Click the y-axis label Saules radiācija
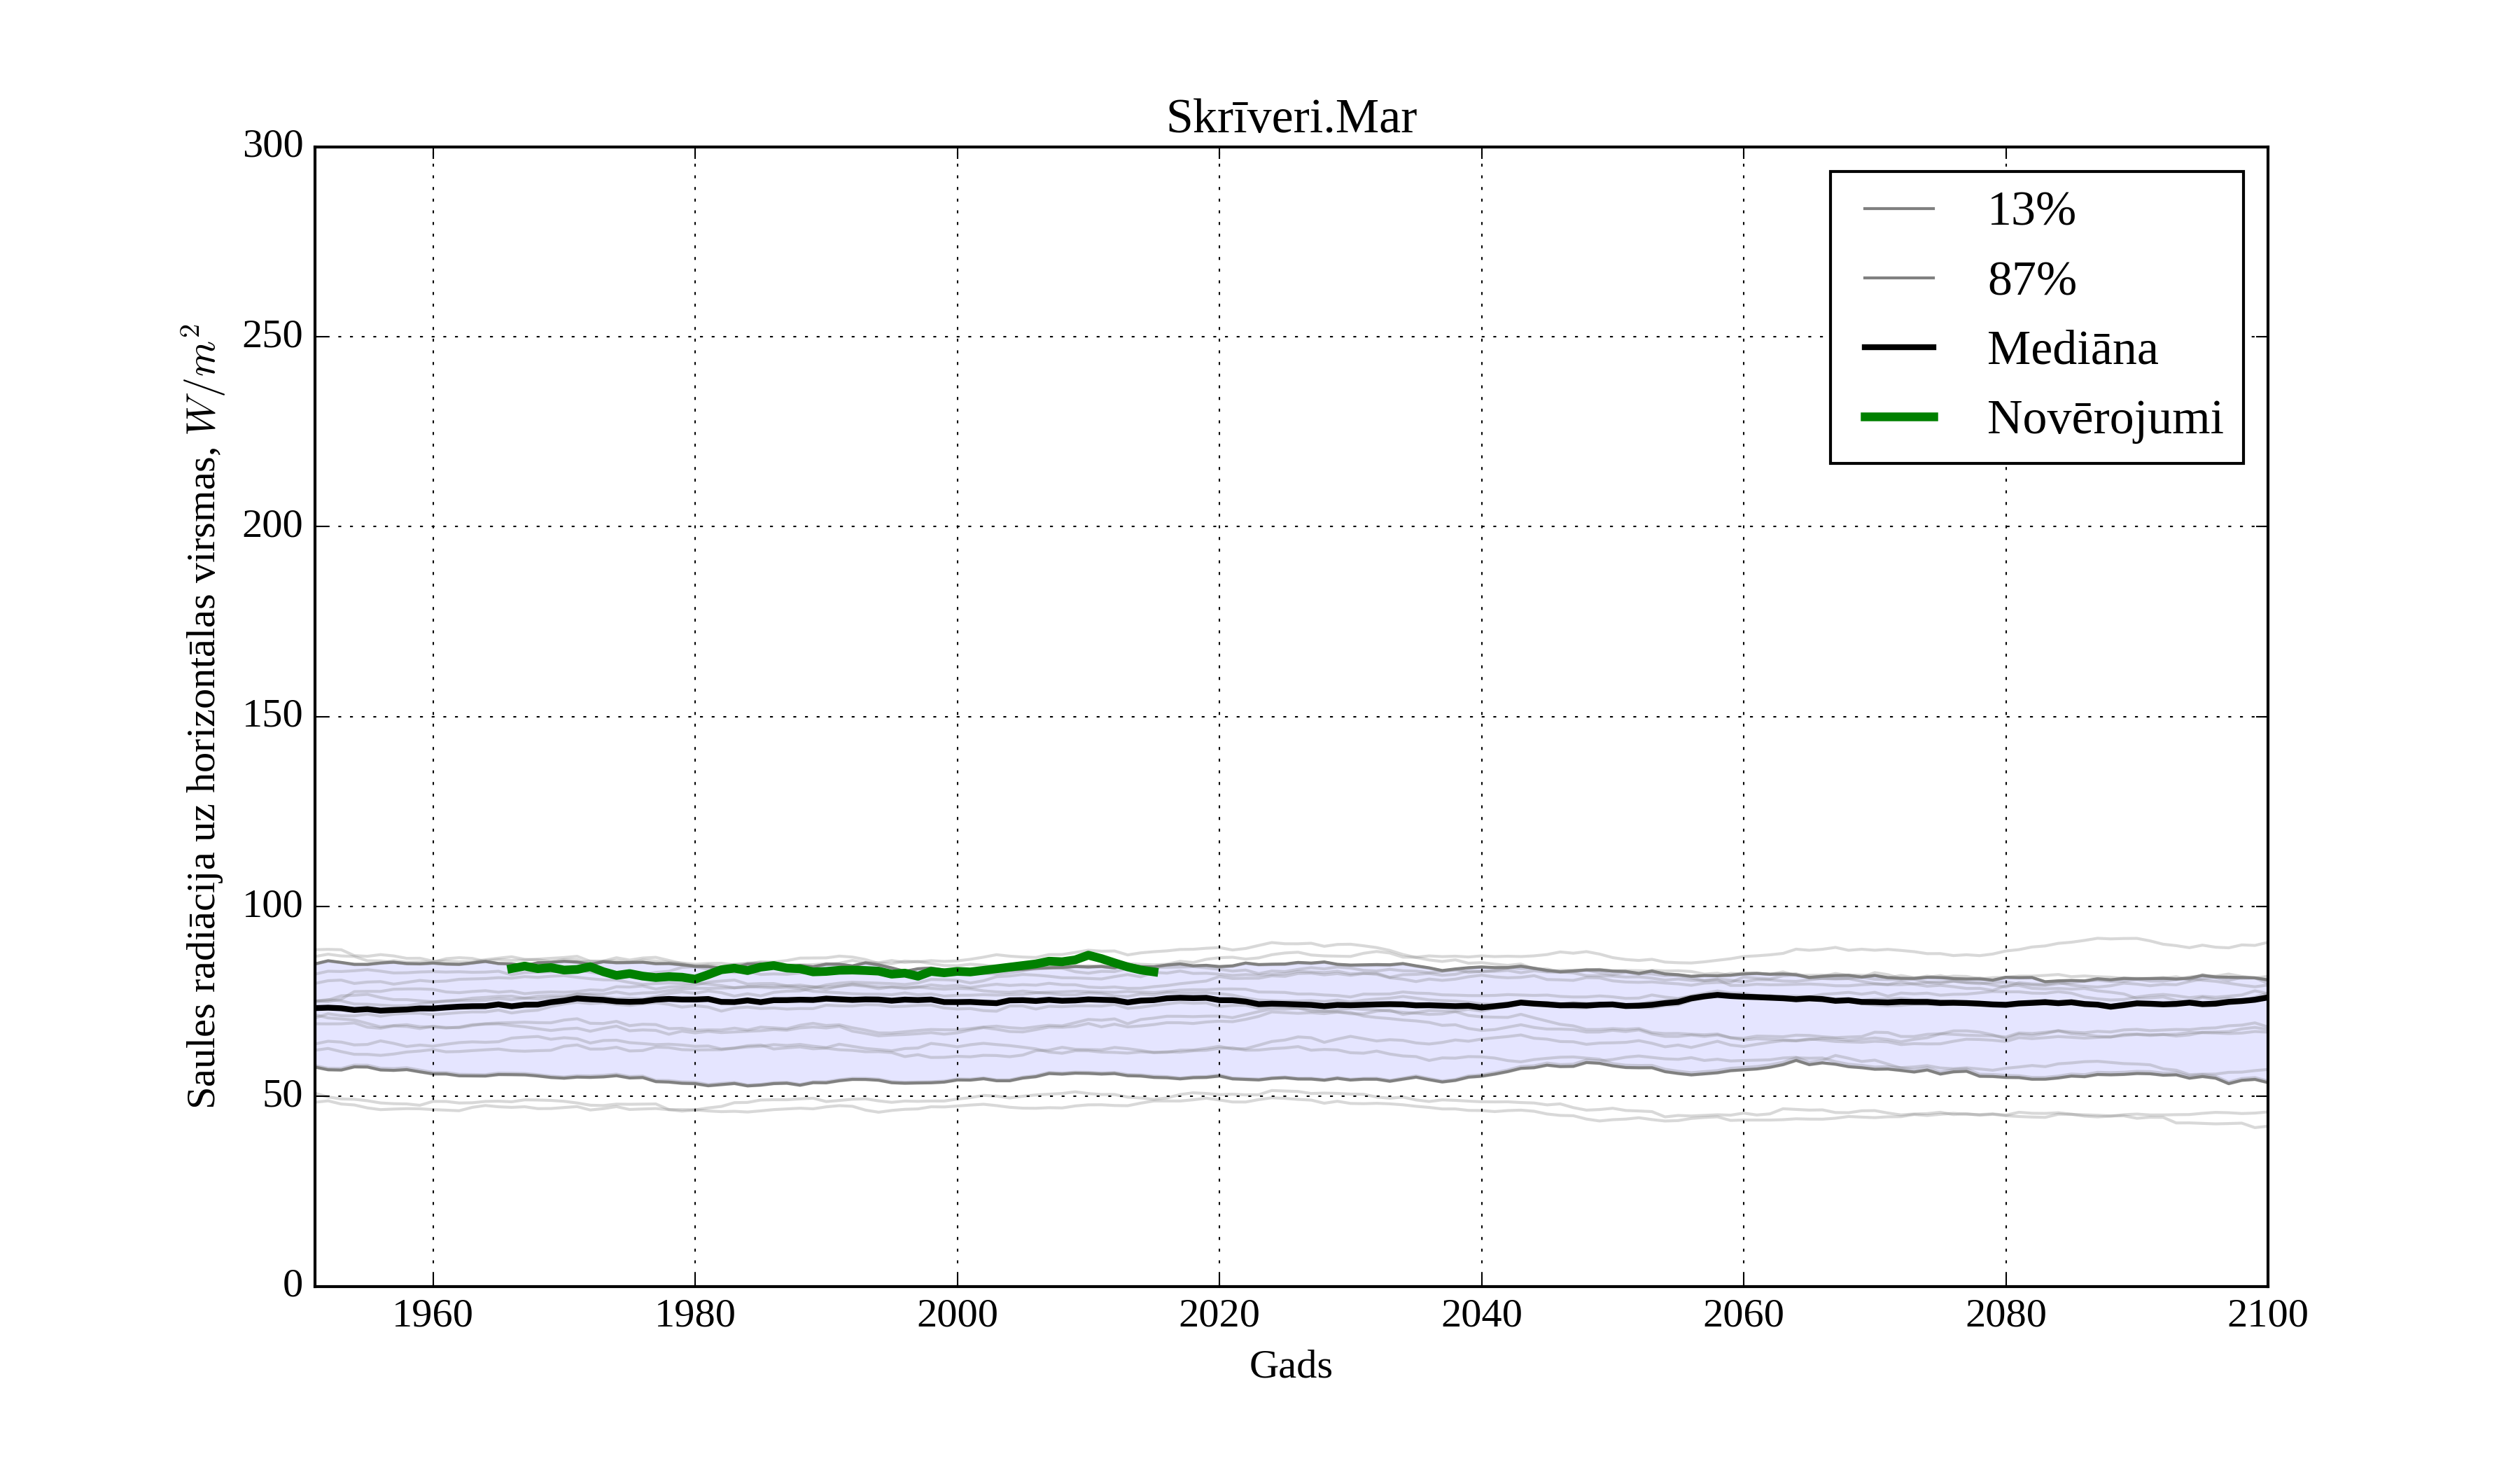Screen dimensions: 2520x1470 point(201,716)
